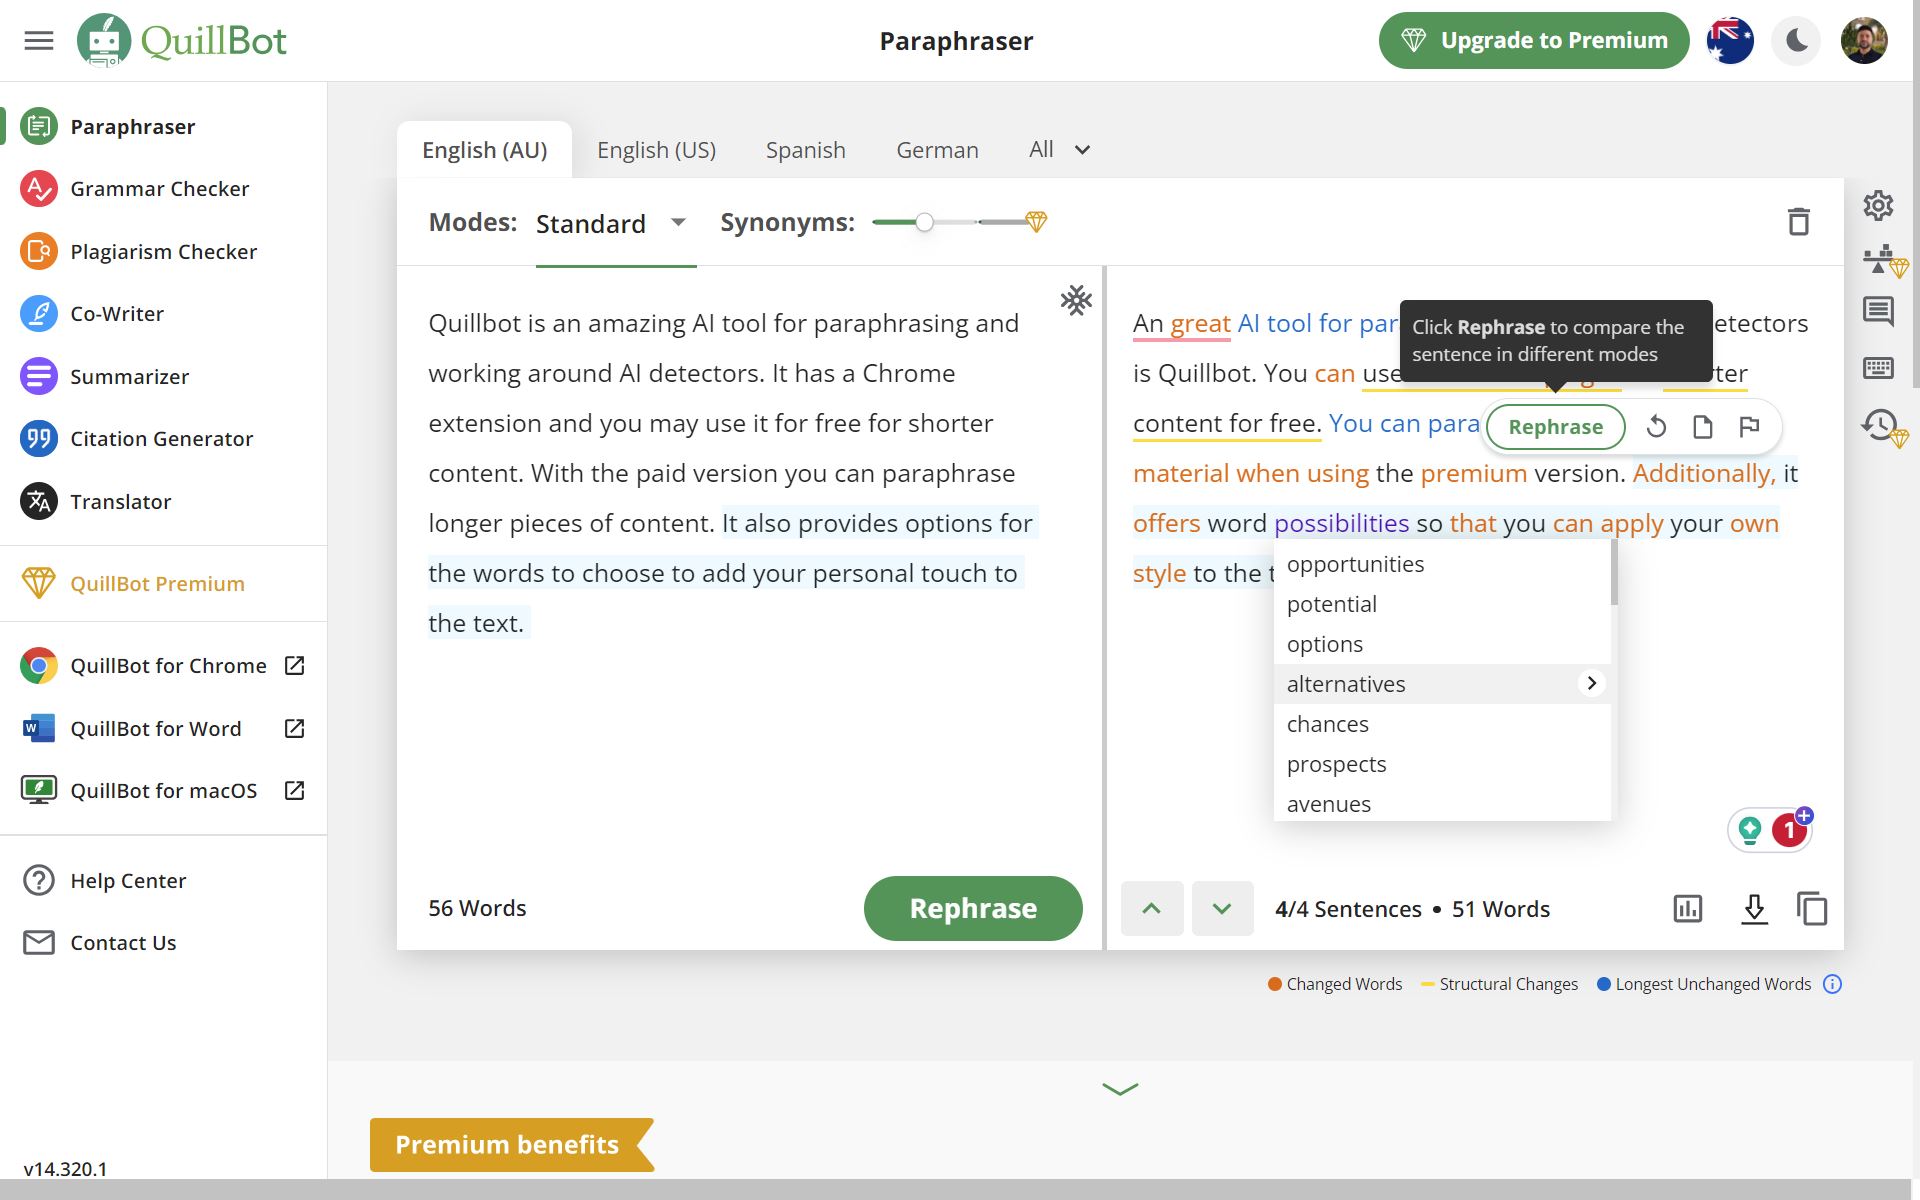Adjust the Synonyms slider
This screenshot has height=1200, width=1920.
click(x=924, y=222)
